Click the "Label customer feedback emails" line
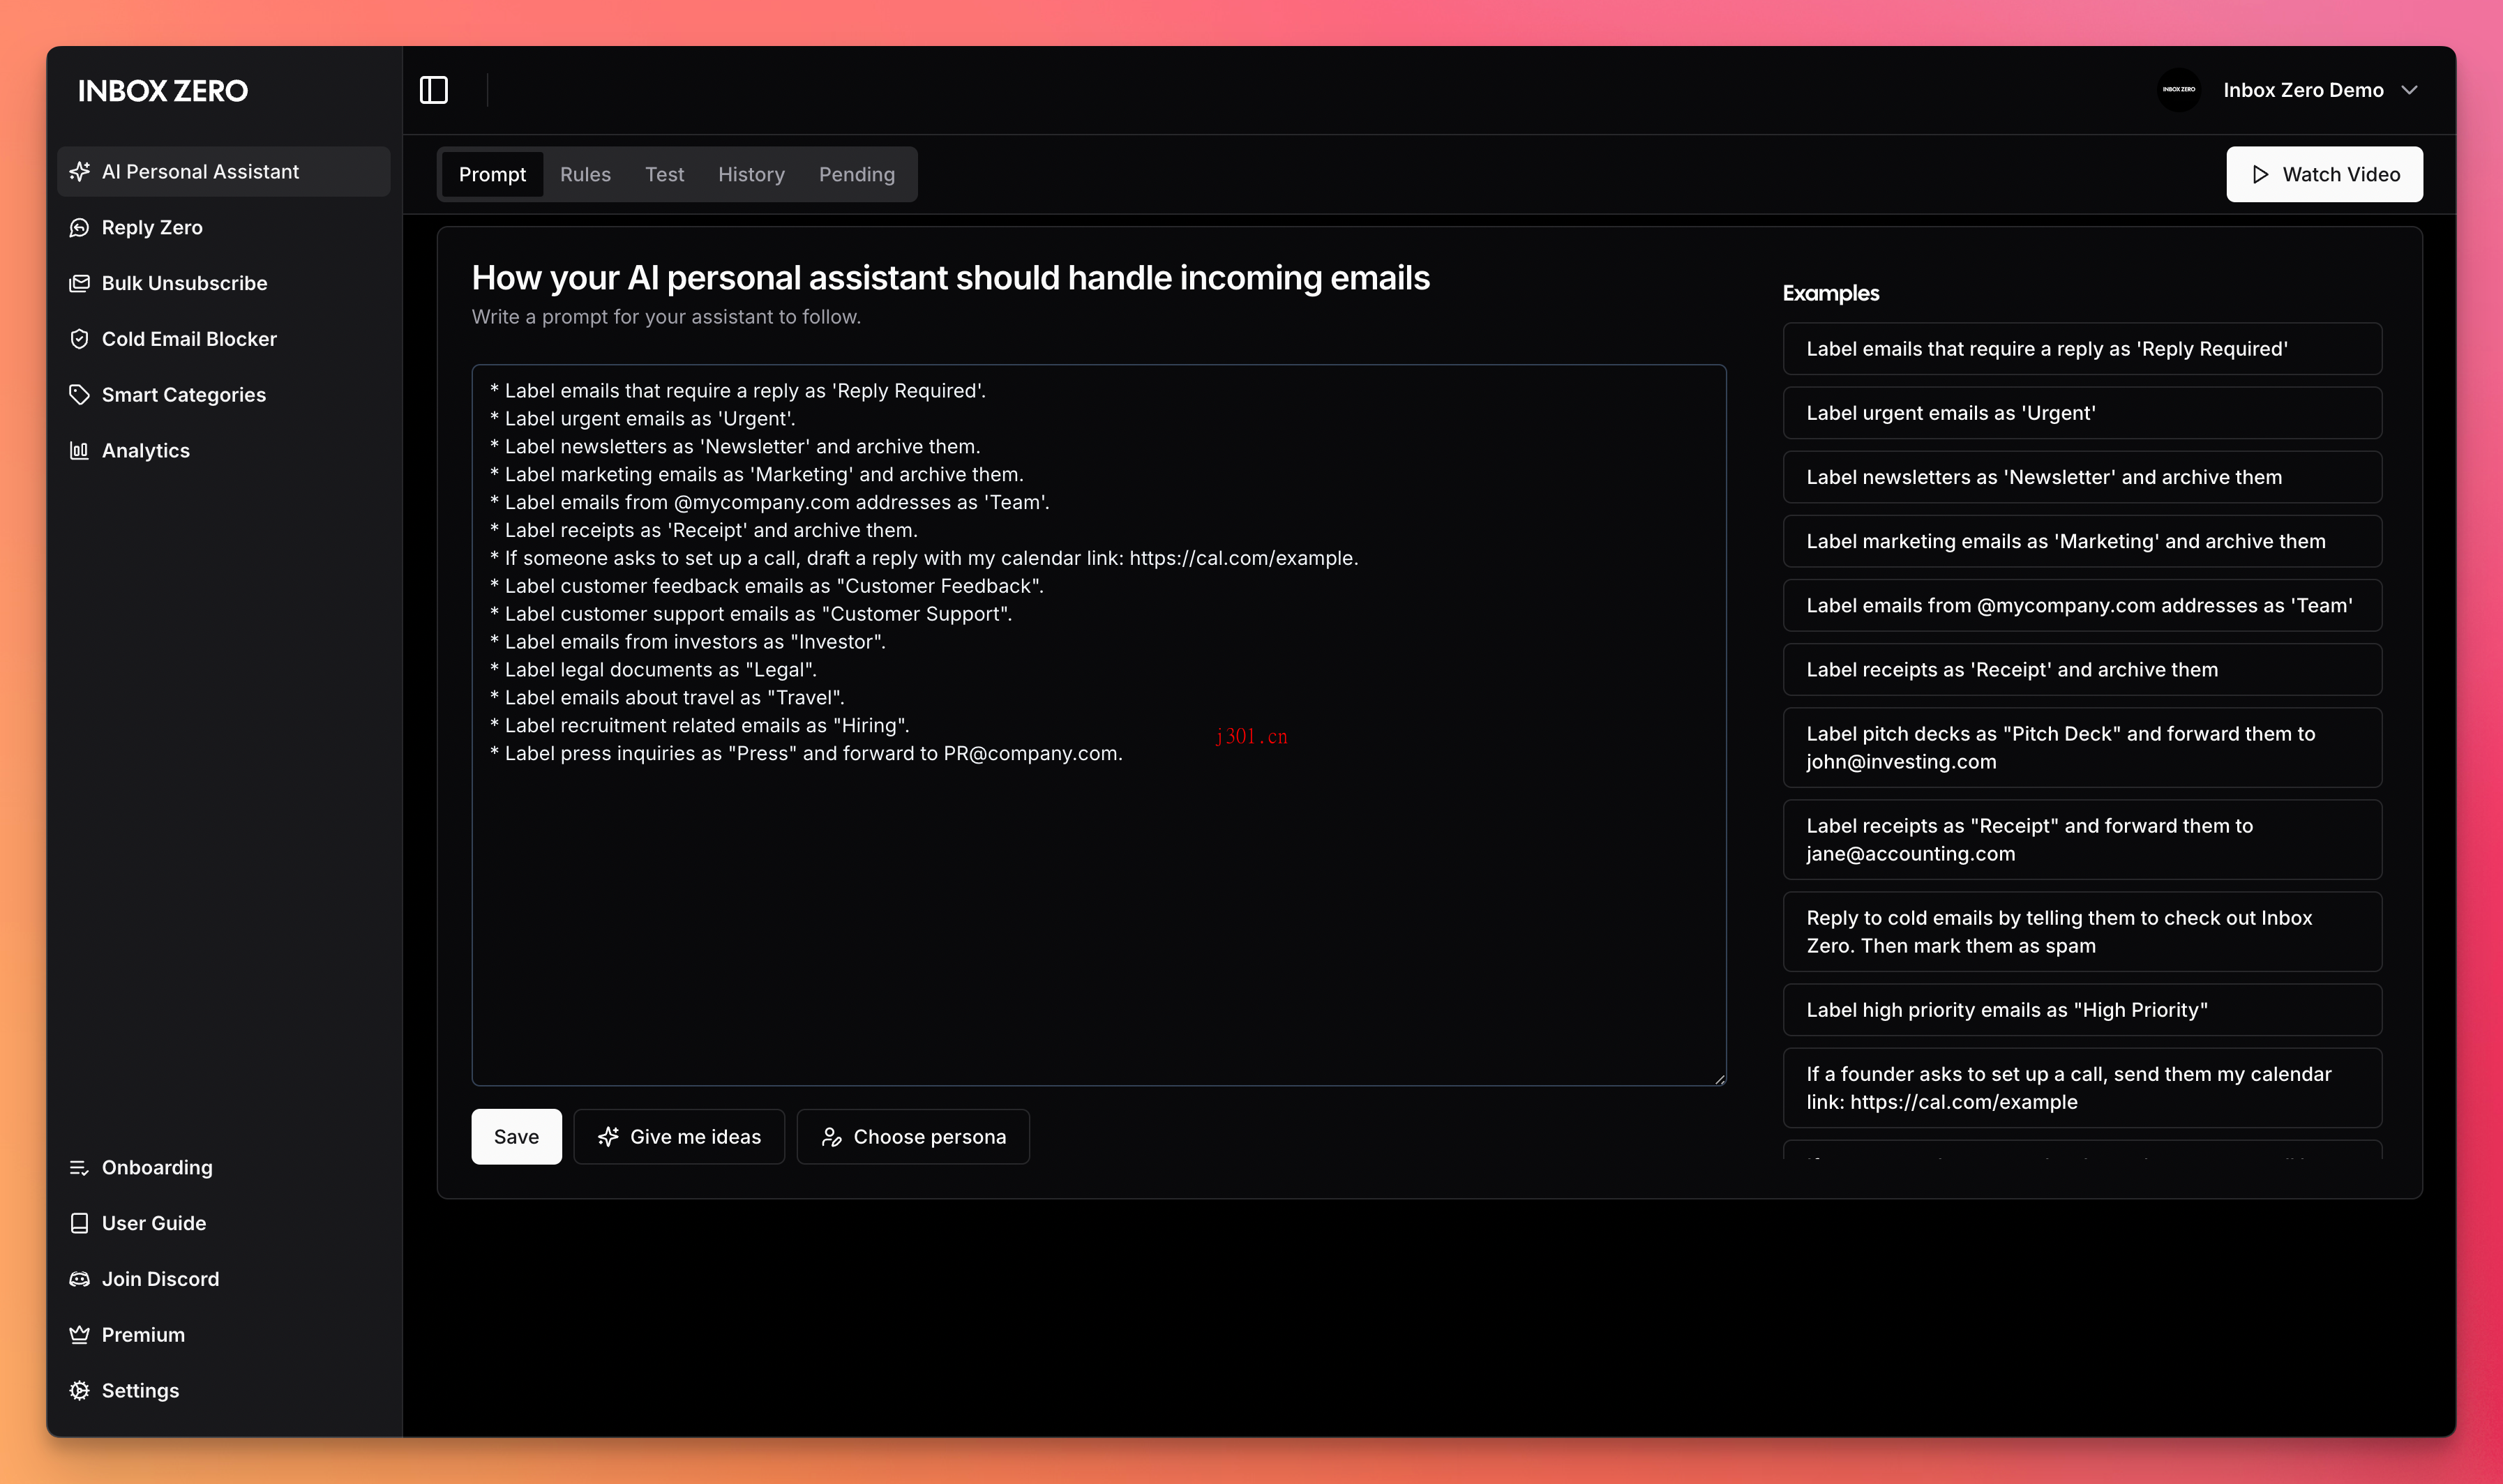 click(x=767, y=586)
